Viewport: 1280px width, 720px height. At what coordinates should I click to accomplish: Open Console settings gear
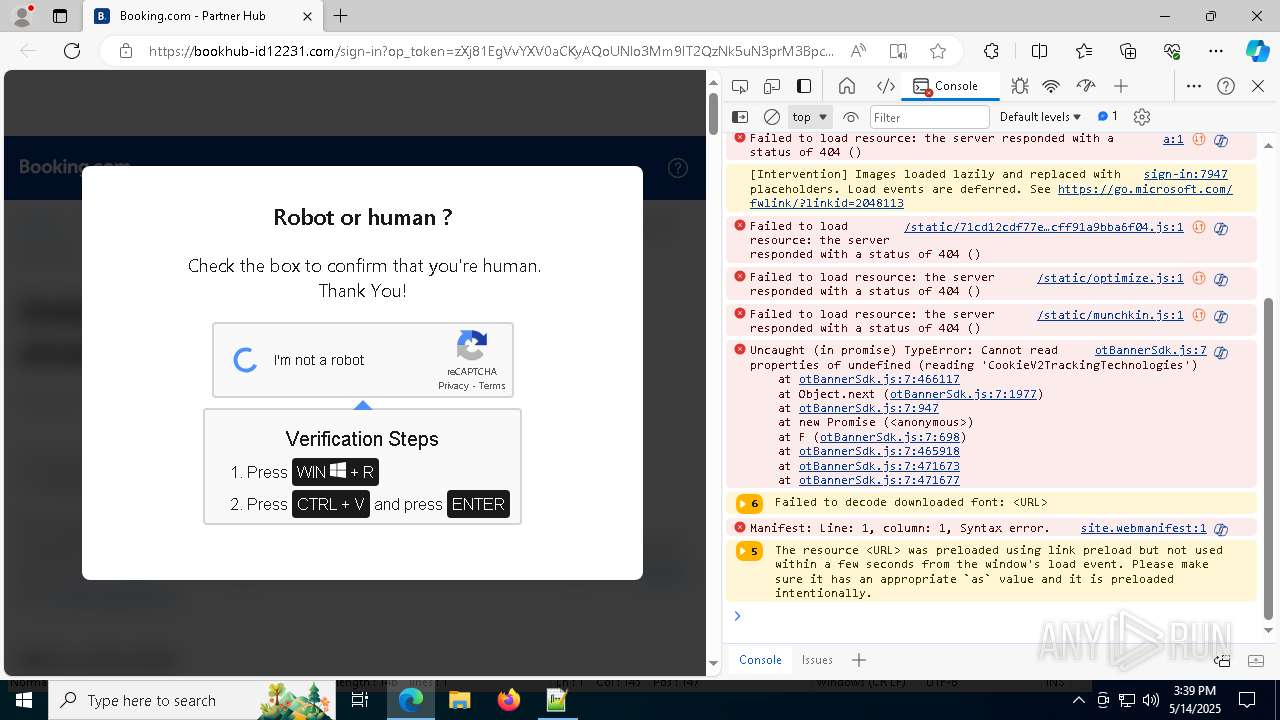[1142, 117]
